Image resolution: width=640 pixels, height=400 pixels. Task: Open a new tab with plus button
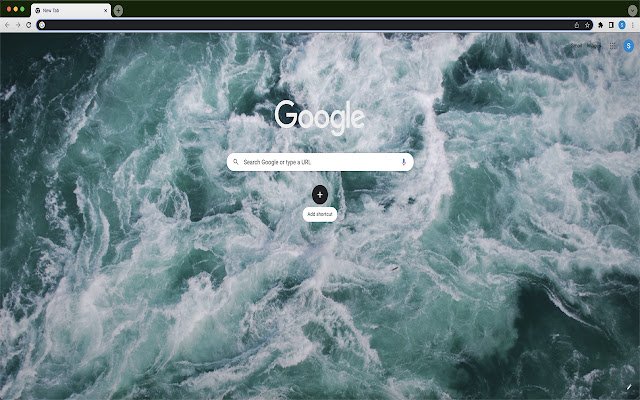tap(118, 11)
